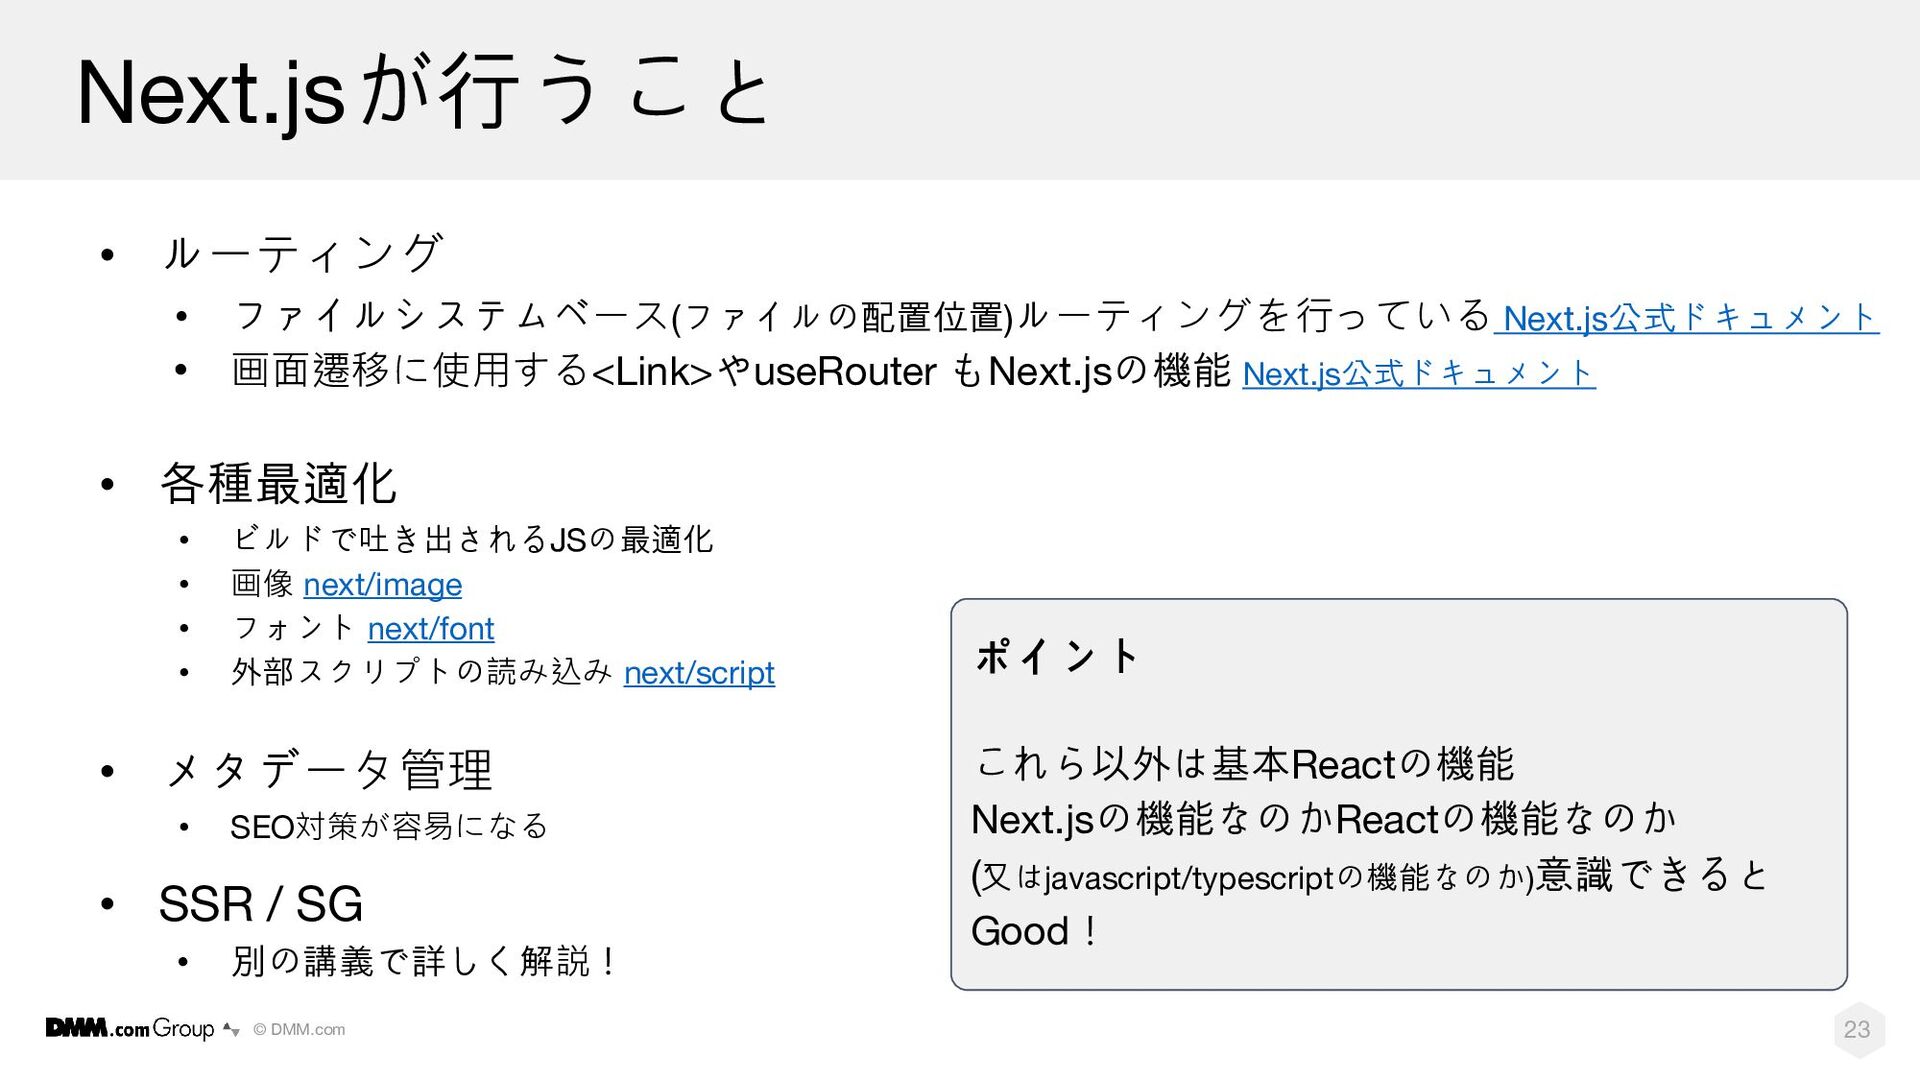The height and width of the screenshot is (1080, 1920).
Task: Click the Good！ text in ポイント box
Action: coord(1035,932)
